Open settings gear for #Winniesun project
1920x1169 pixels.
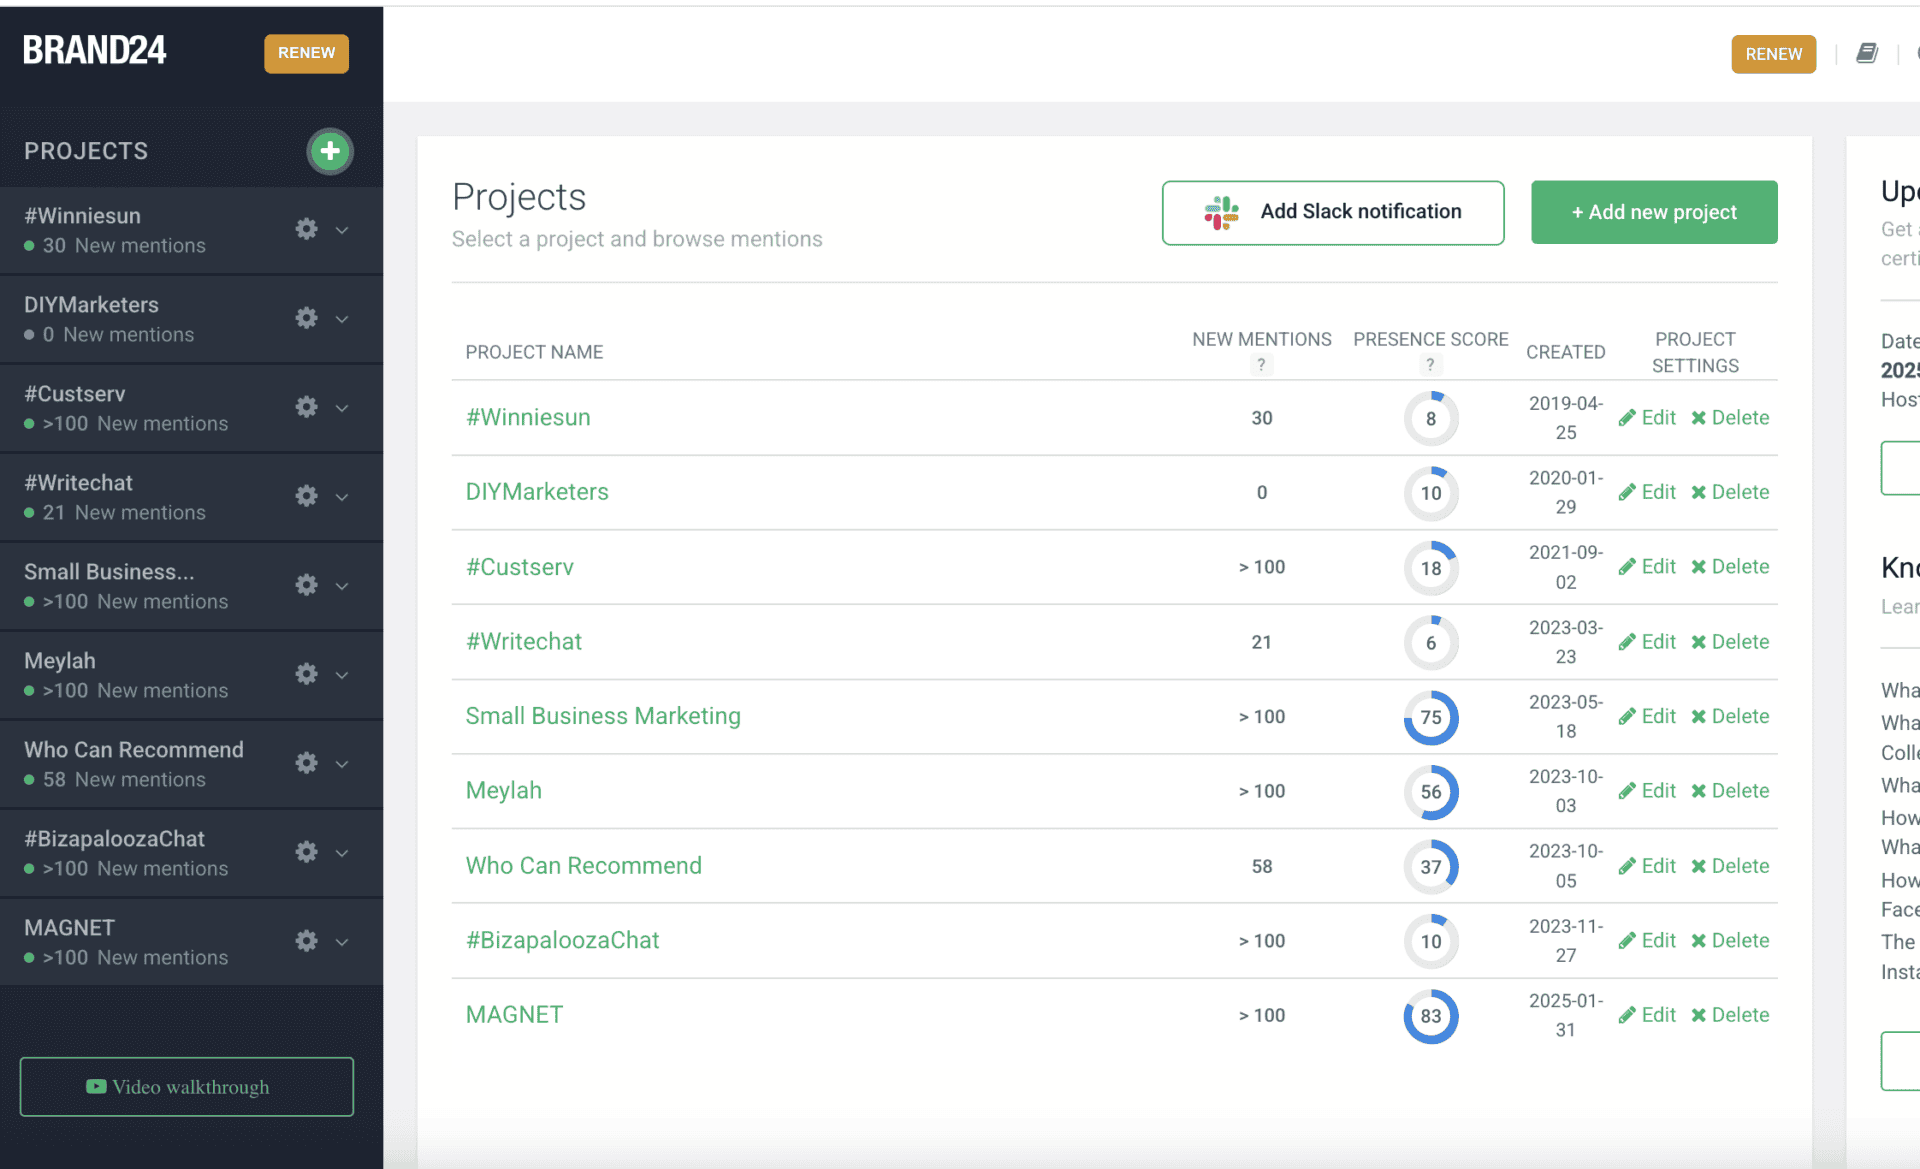point(306,229)
